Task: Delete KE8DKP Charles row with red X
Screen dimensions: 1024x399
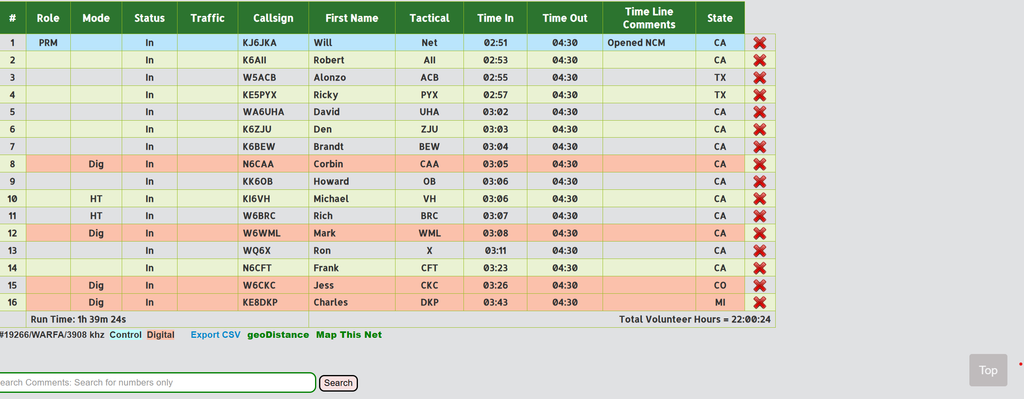Action: pyautogui.click(x=760, y=303)
